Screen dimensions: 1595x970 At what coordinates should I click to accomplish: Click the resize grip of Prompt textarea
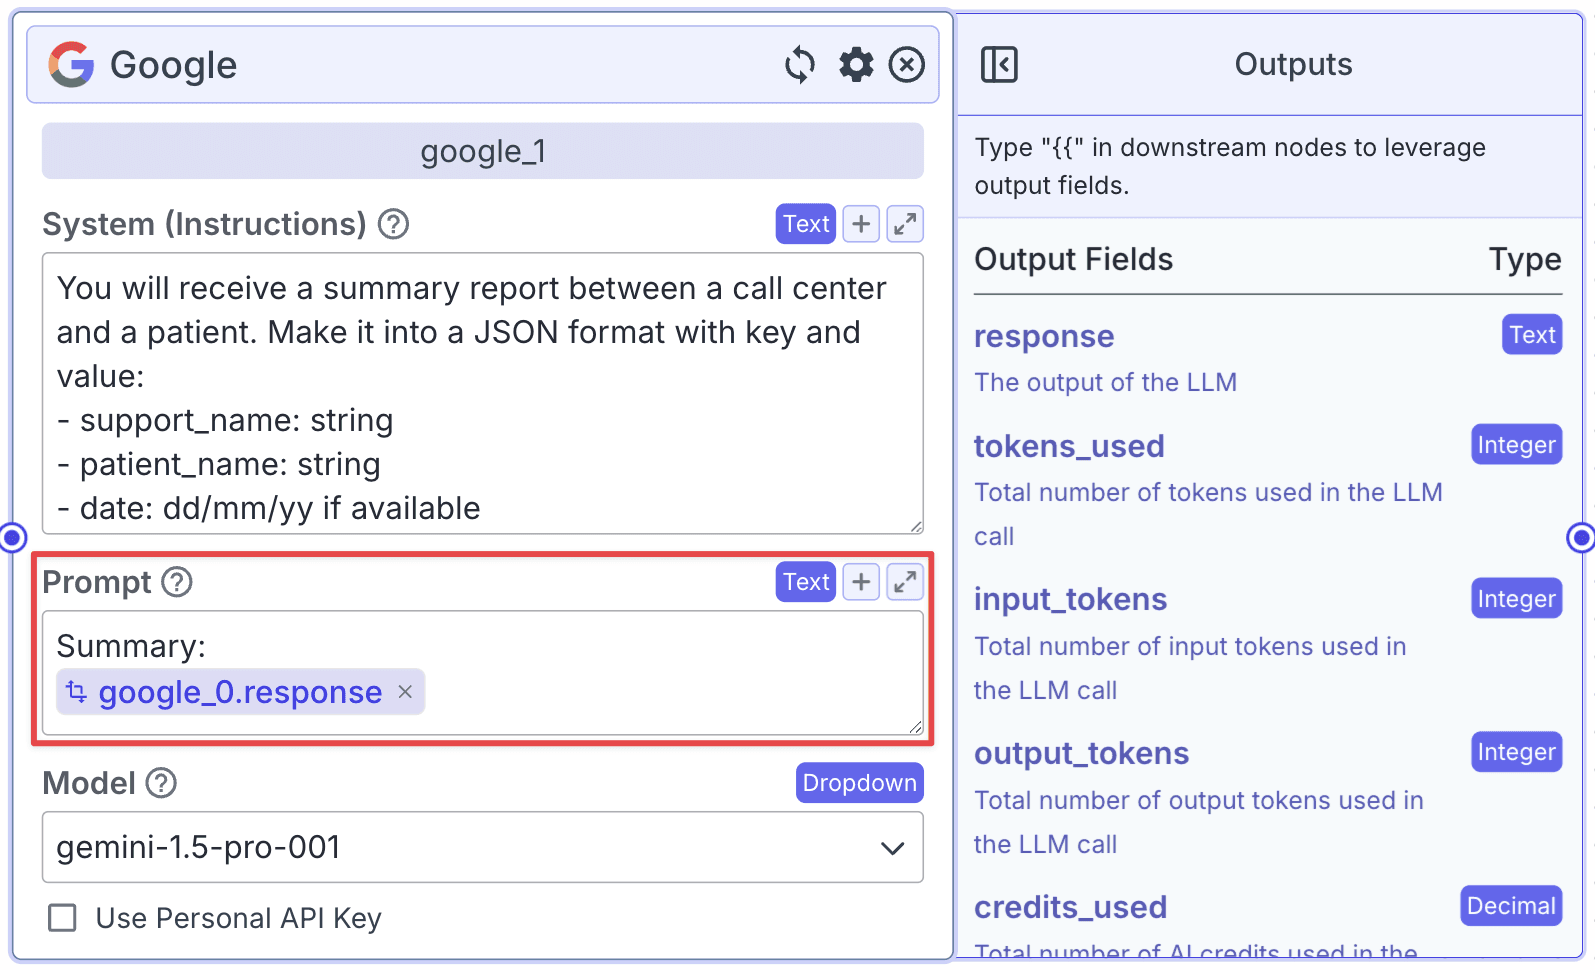[916, 727]
